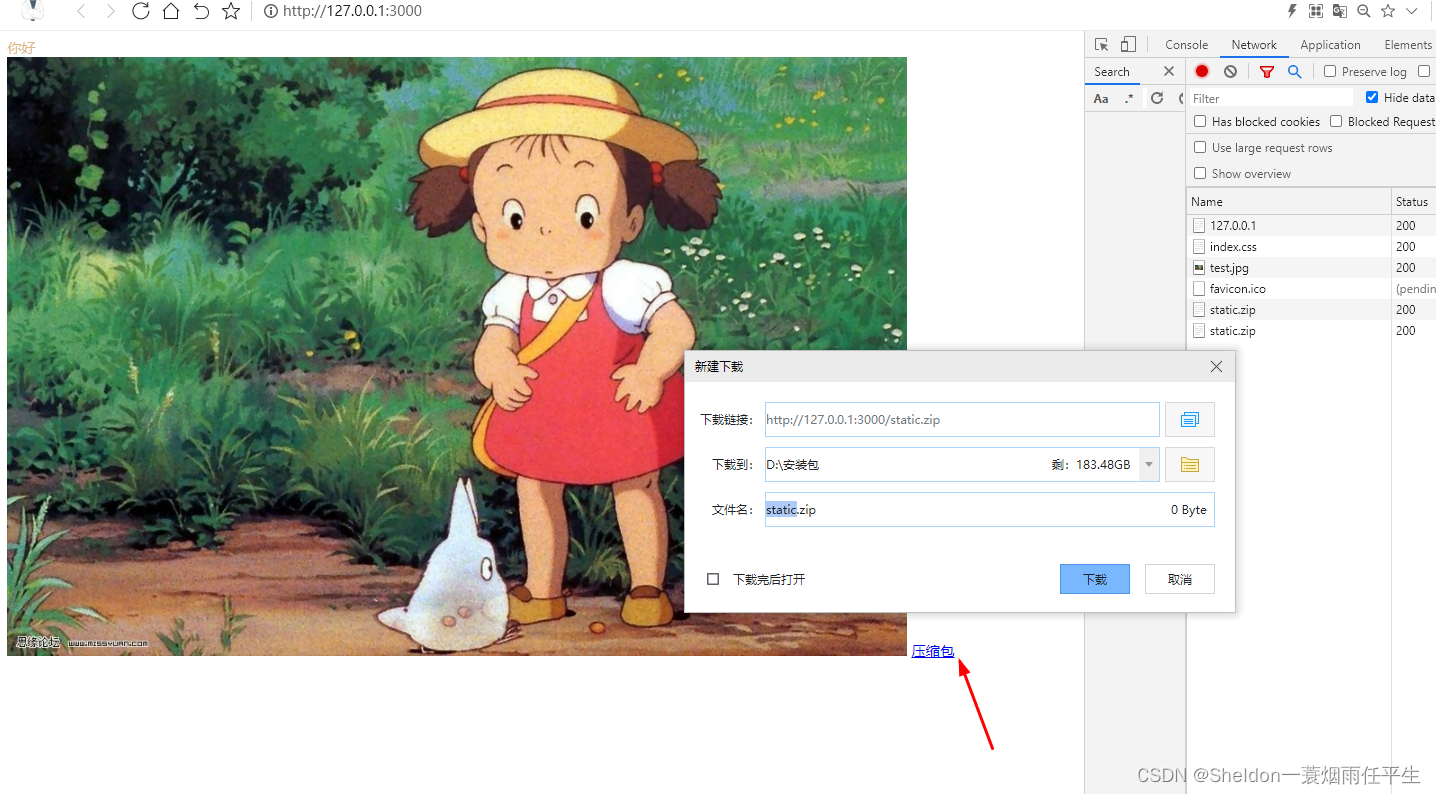
Task: Select the favicon.ico request row
Action: pyautogui.click(x=1311, y=288)
